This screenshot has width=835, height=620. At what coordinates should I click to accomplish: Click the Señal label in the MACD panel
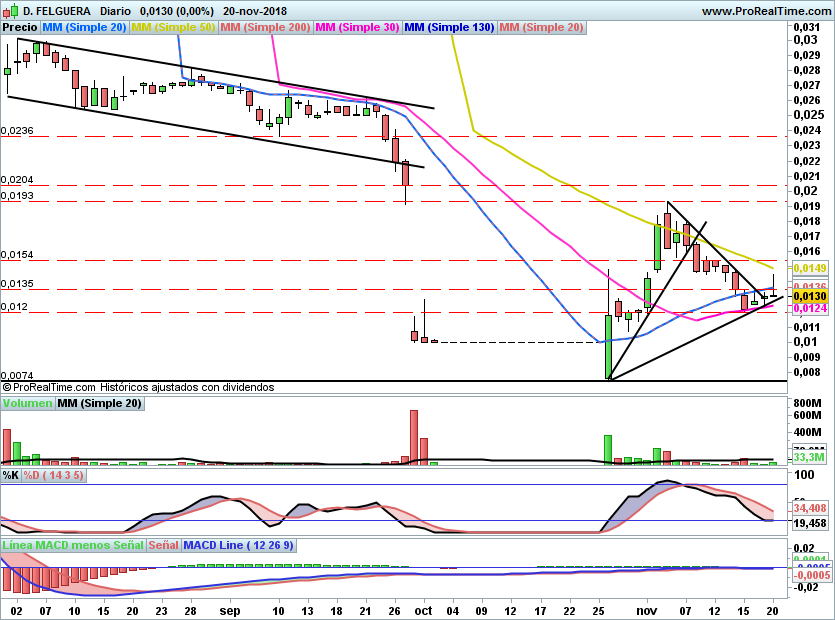tap(164, 546)
